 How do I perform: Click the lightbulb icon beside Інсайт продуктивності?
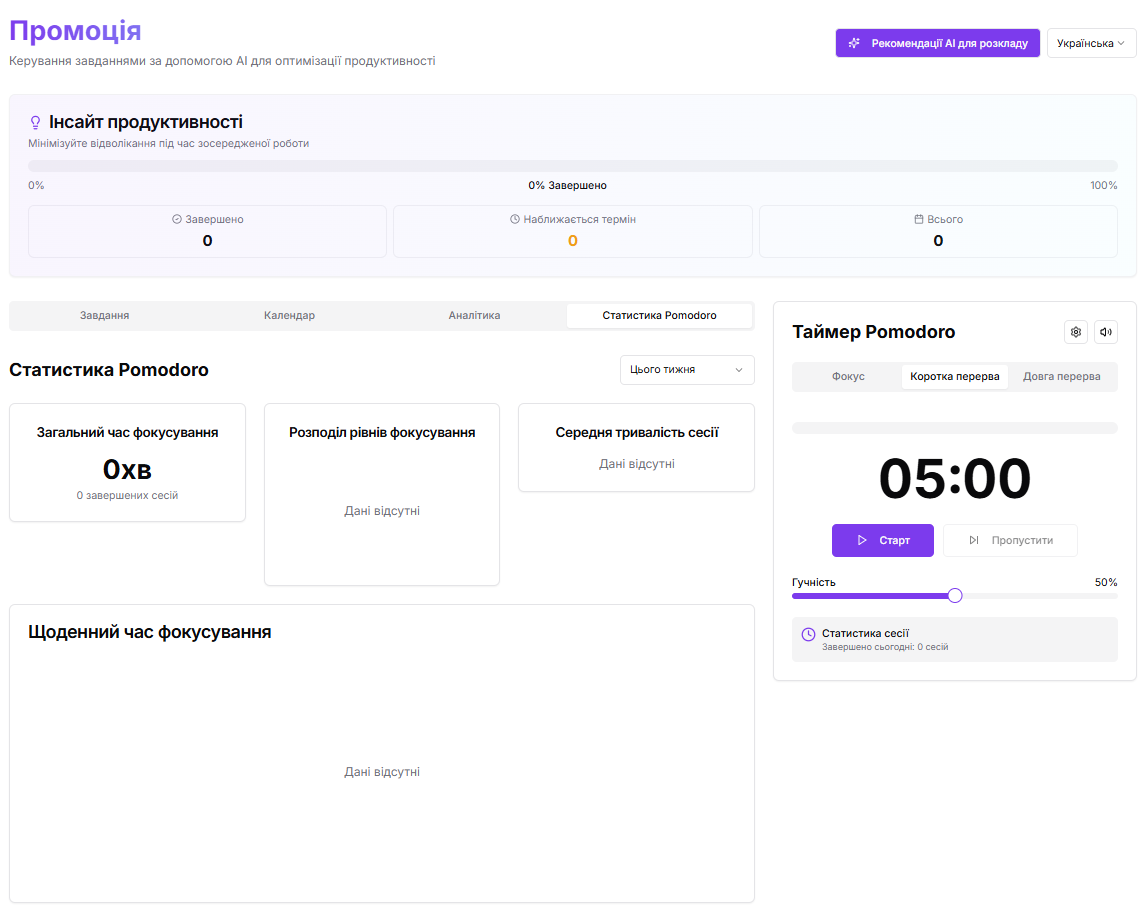point(36,123)
